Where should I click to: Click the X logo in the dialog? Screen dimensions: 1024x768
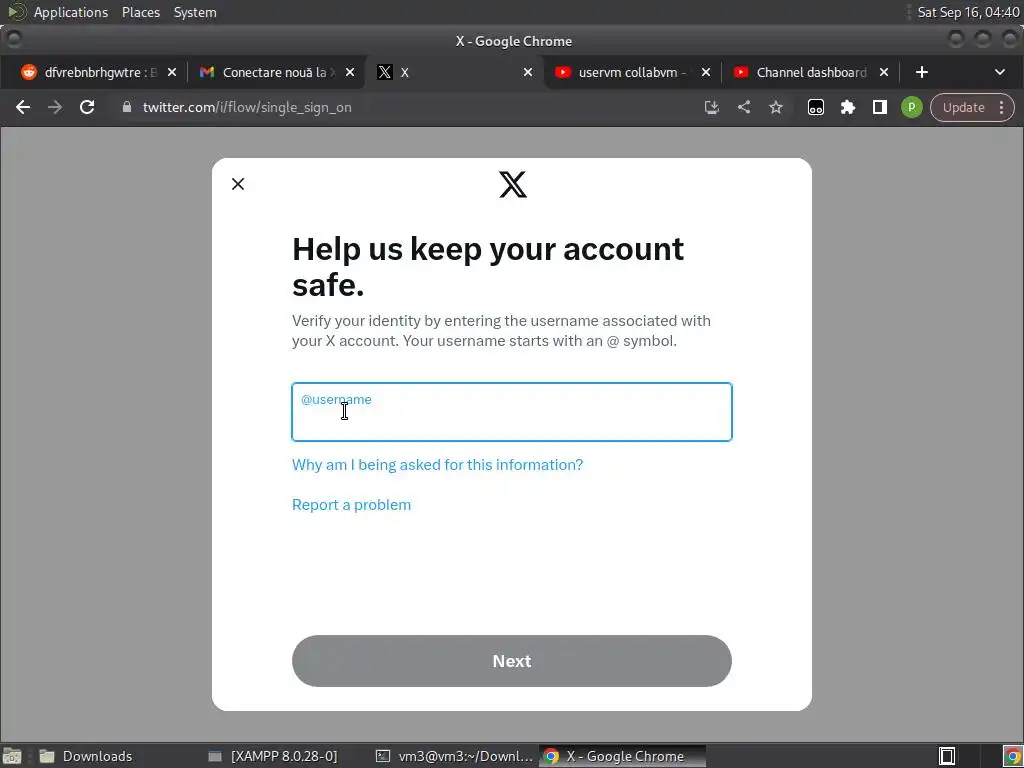coord(513,184)
